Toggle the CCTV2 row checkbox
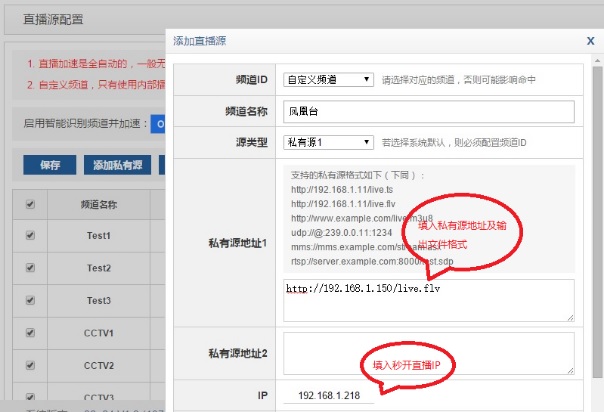The image size is (604, 412). click(30, 365)
